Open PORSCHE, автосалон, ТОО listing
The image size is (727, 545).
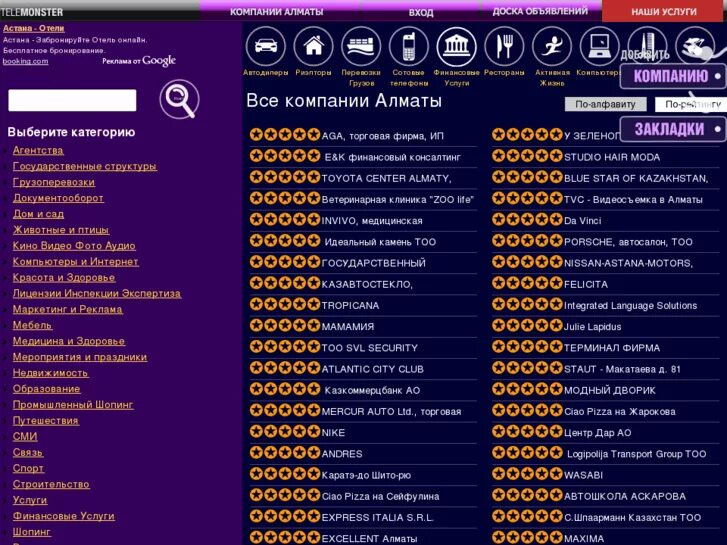pyautogui.click(x=628, y=242)
